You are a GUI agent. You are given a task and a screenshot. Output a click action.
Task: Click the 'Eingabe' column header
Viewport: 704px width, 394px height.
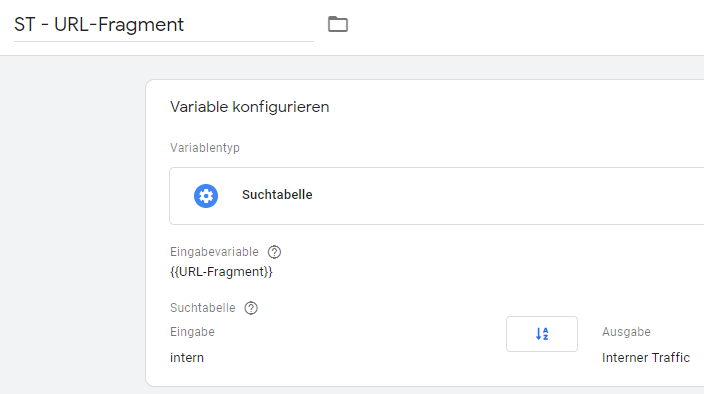click(192, 332)
